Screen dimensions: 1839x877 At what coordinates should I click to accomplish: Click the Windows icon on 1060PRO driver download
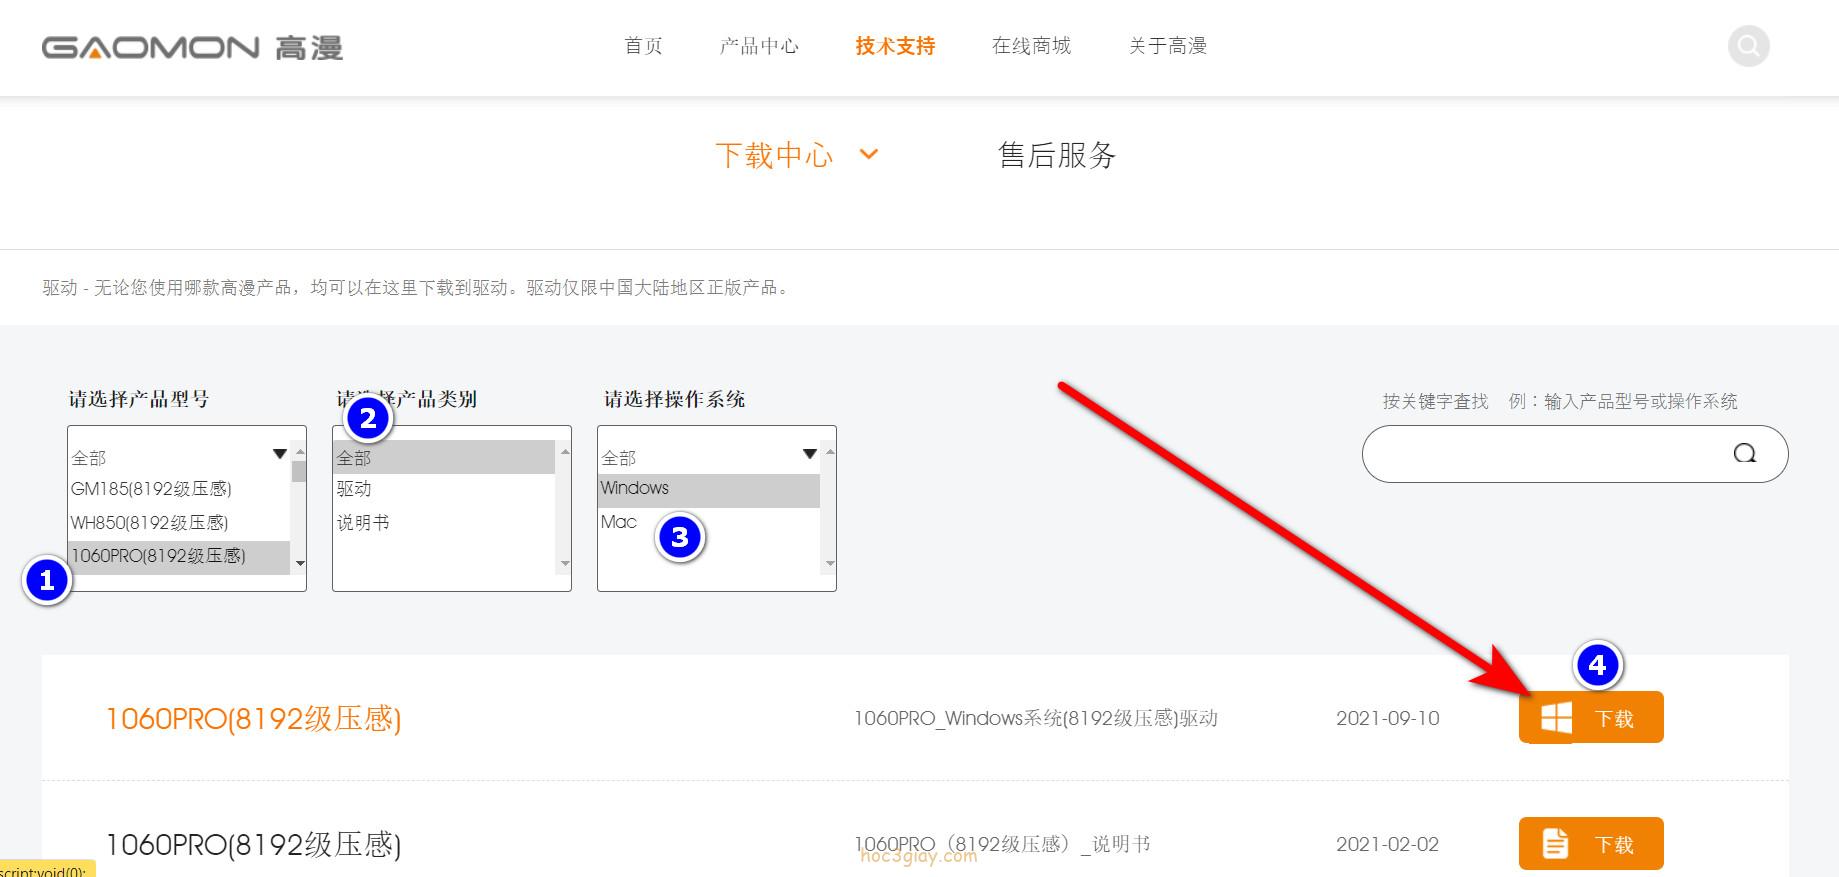click(1556, 717)
